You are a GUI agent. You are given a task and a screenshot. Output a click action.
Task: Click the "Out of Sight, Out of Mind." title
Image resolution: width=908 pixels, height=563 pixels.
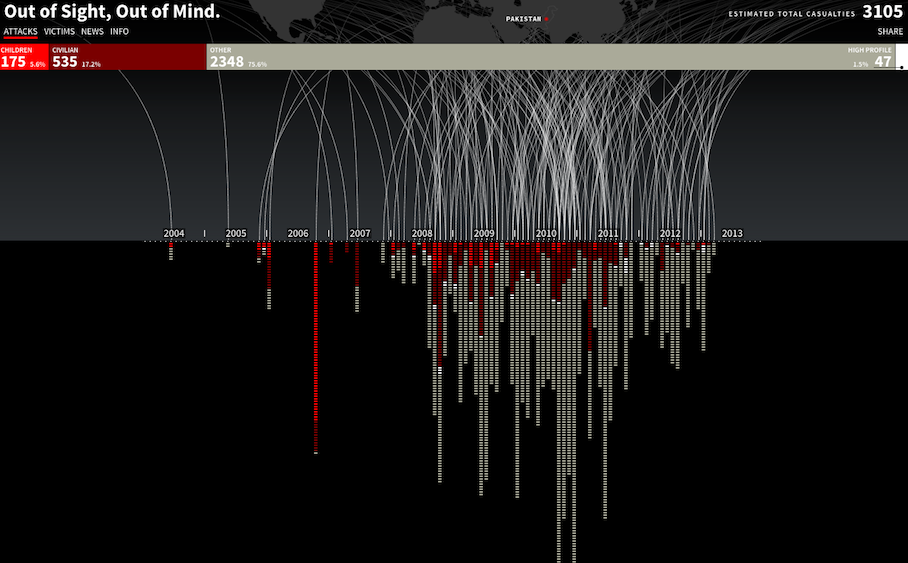[112, 12]
